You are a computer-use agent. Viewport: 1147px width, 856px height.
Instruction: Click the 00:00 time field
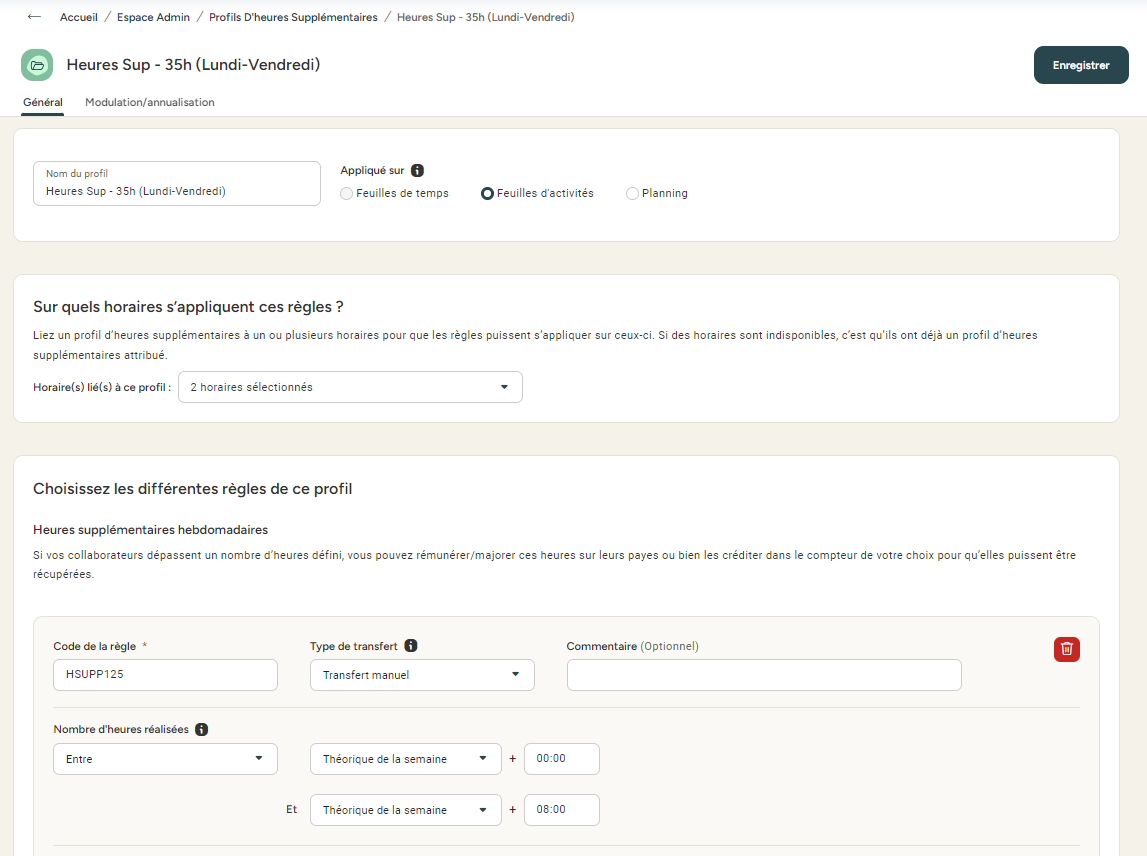tap(562, 759)
